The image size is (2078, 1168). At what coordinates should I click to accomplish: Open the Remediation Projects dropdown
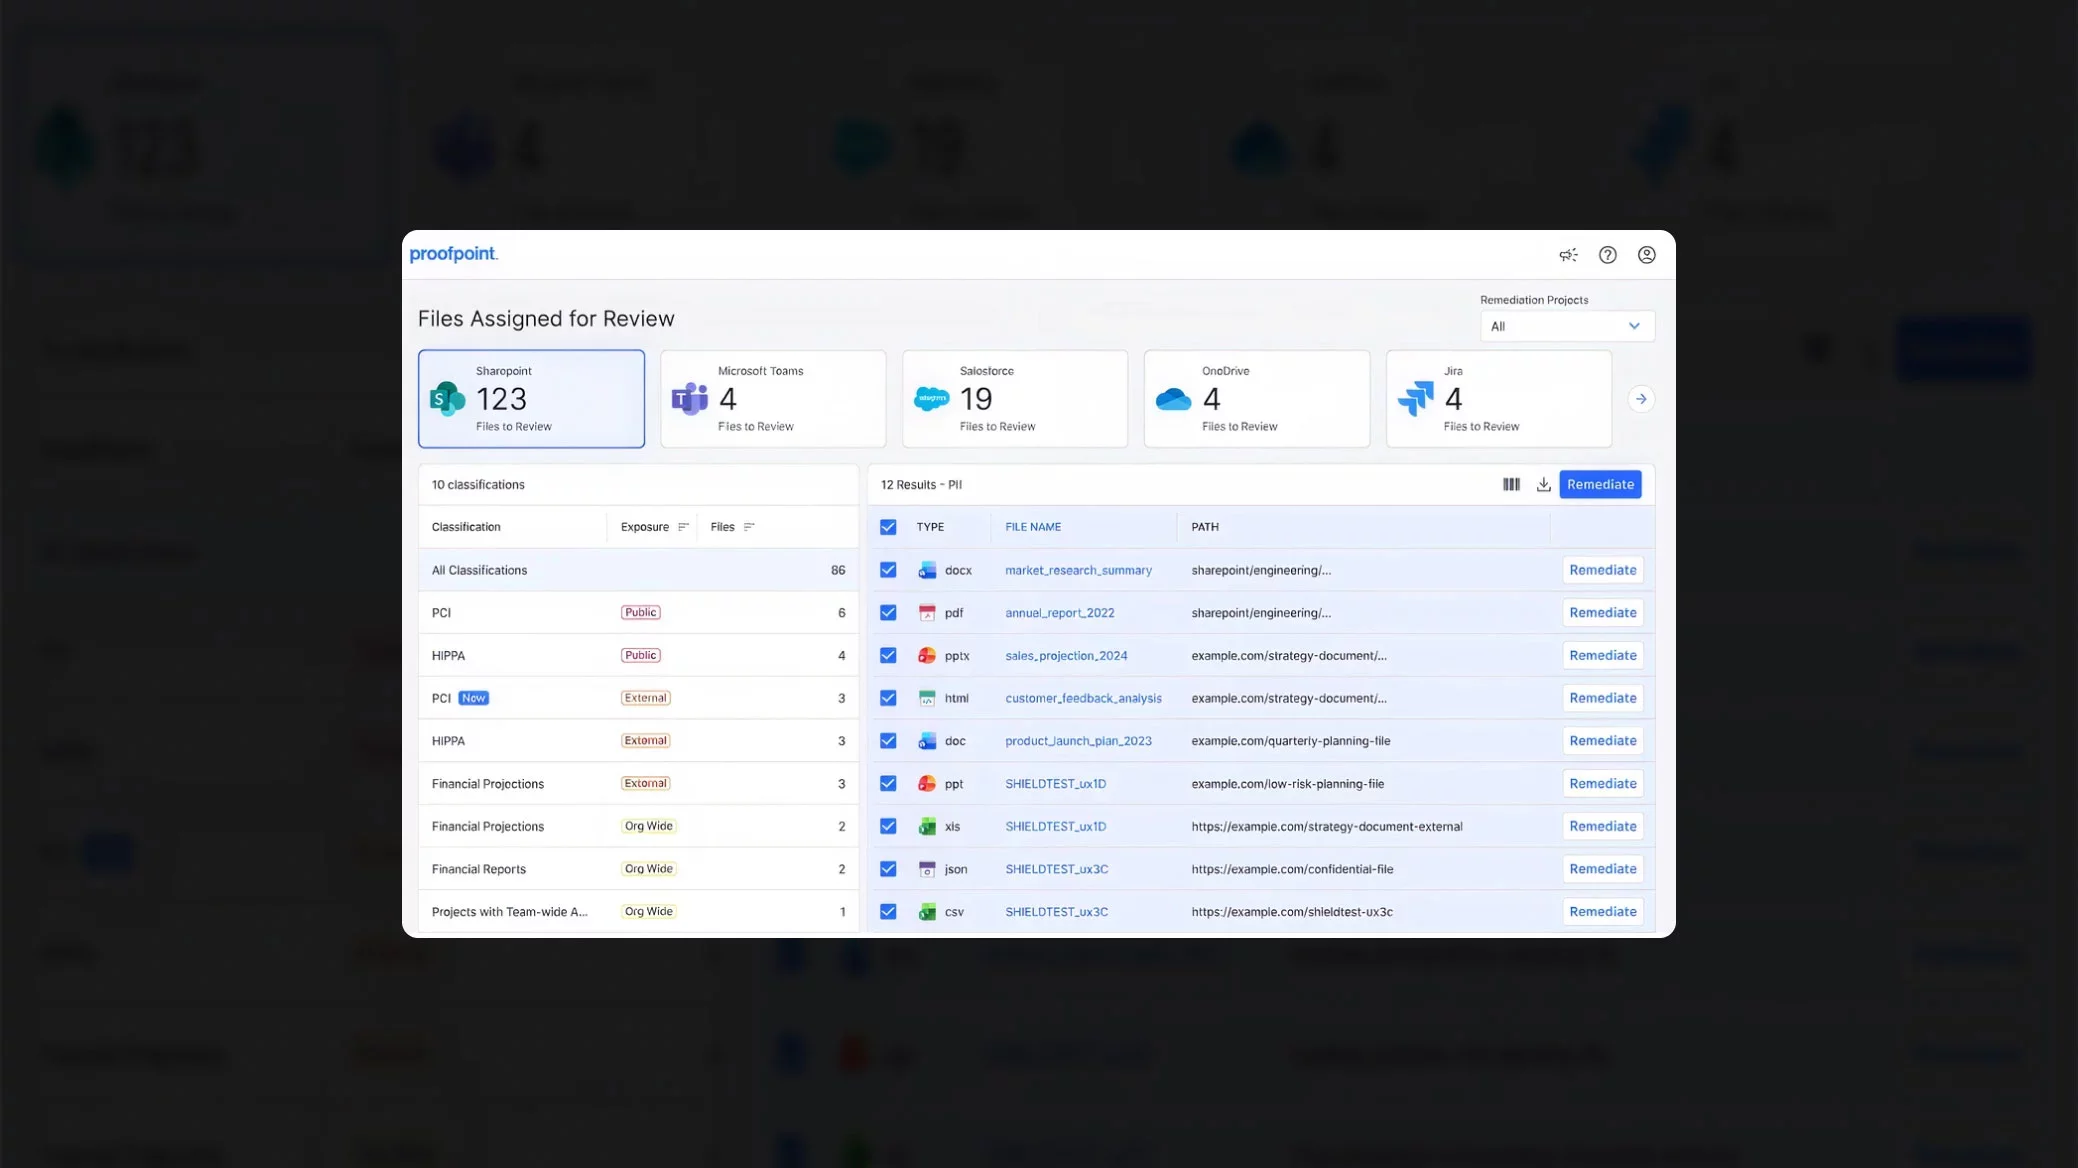[1566, 326]
